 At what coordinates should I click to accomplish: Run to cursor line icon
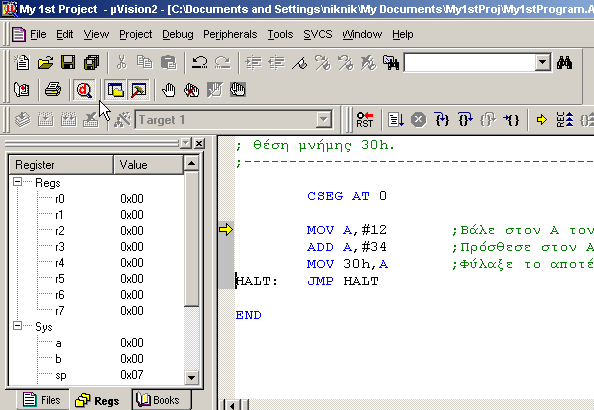coord(511,120)
